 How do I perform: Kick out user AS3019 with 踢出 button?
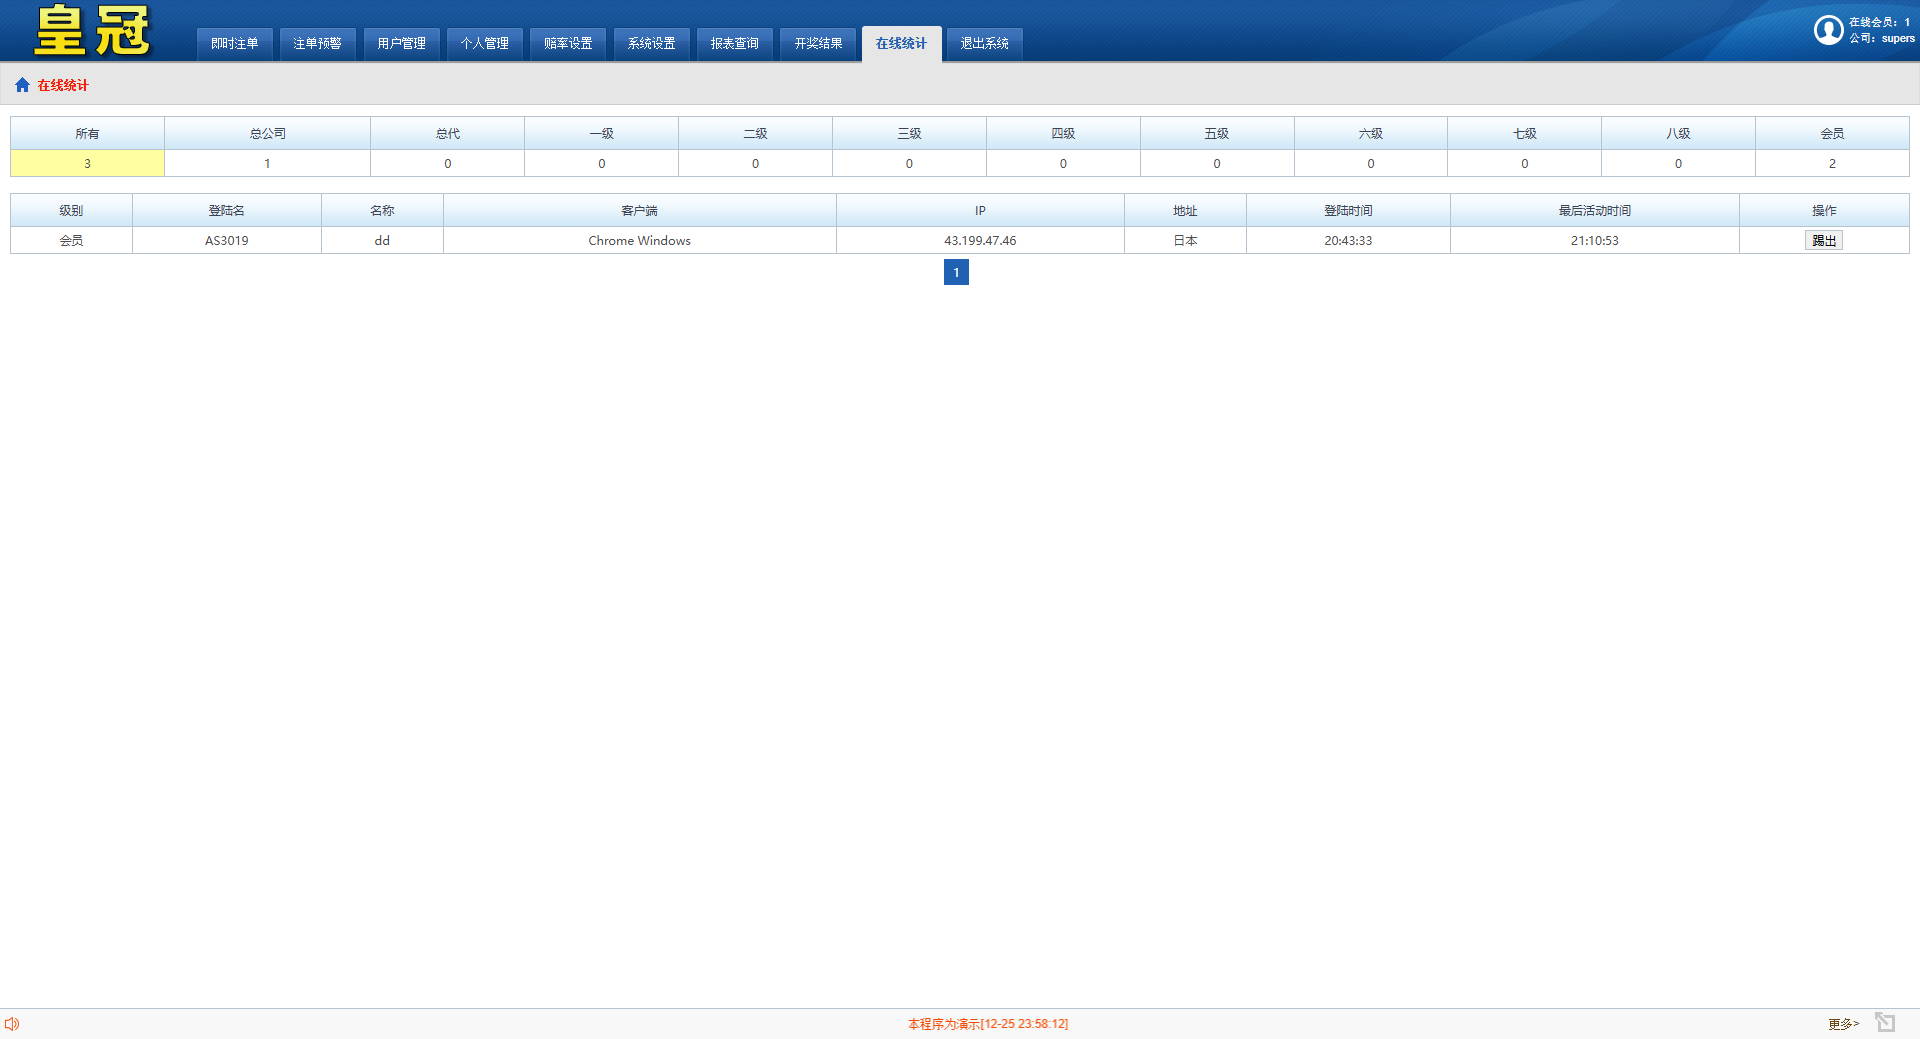(x=1823, y=241)
